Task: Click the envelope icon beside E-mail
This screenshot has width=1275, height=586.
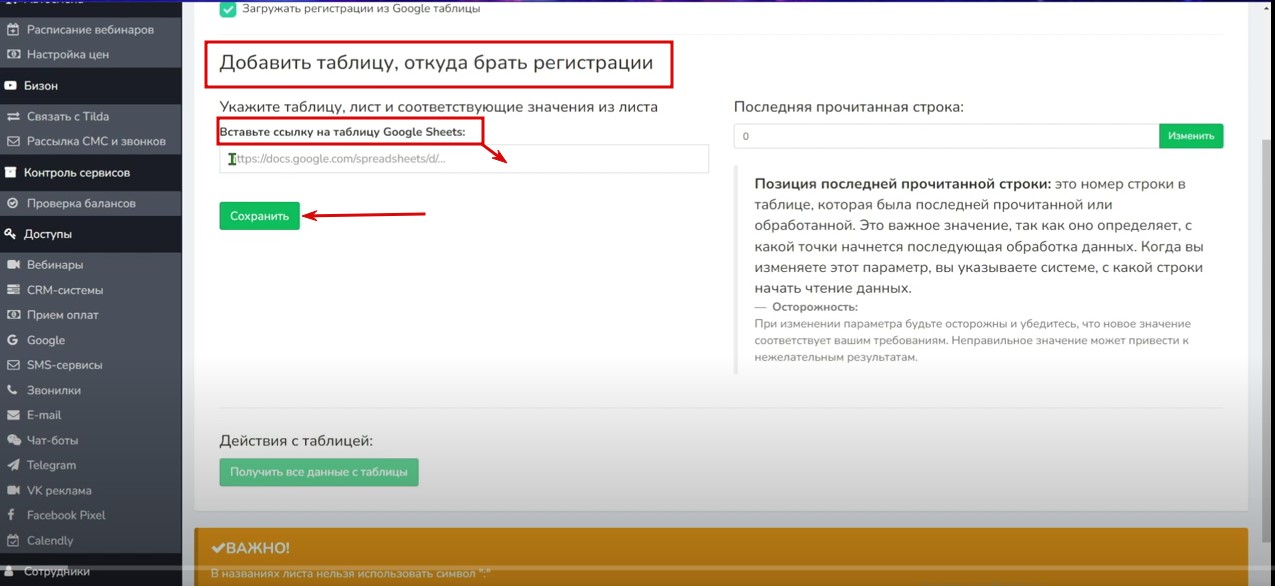Action: coord(13,415)
